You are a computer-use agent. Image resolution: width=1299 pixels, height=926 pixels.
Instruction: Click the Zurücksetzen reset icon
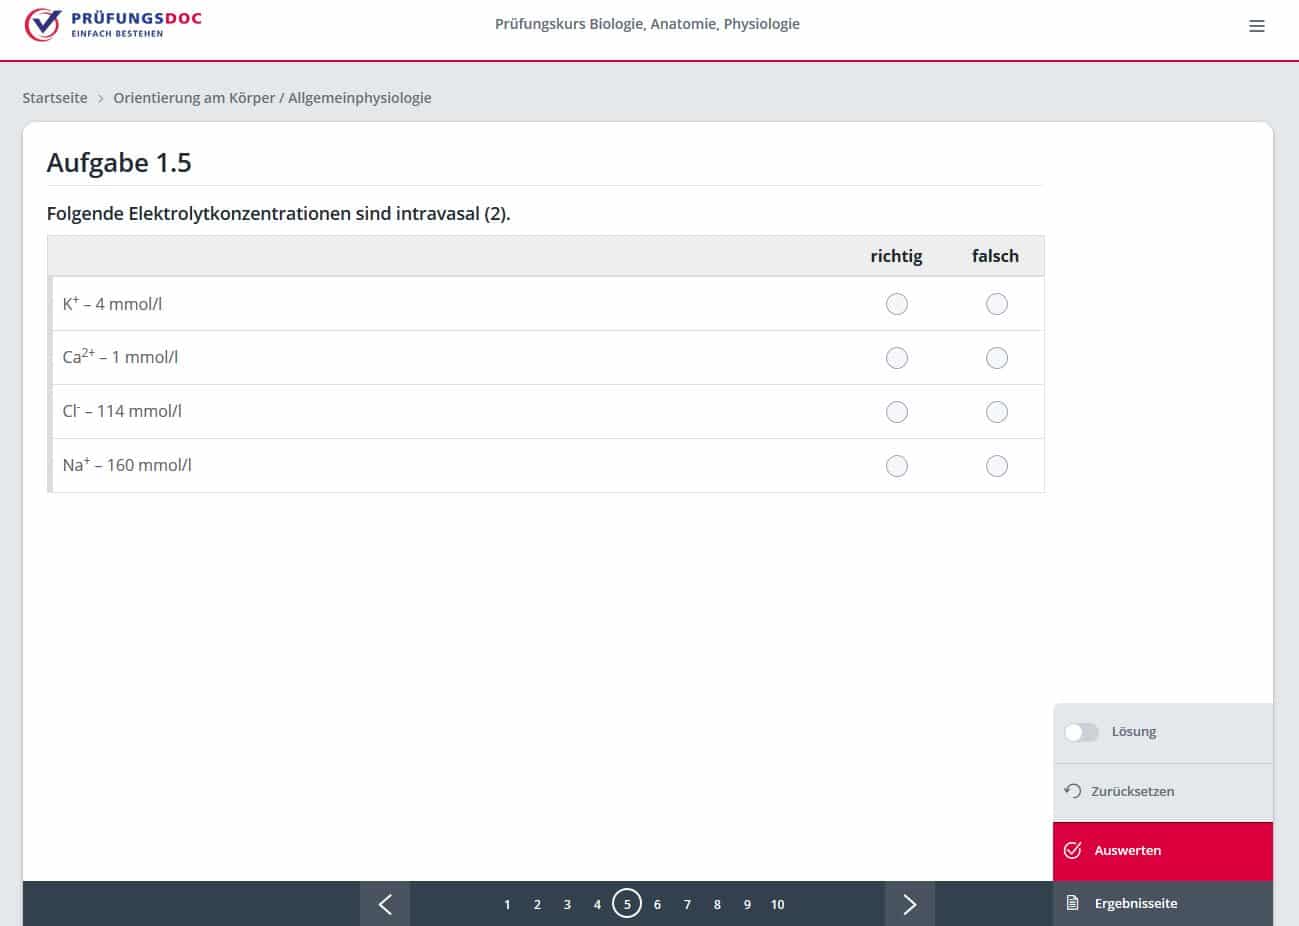coord(1073,791)
